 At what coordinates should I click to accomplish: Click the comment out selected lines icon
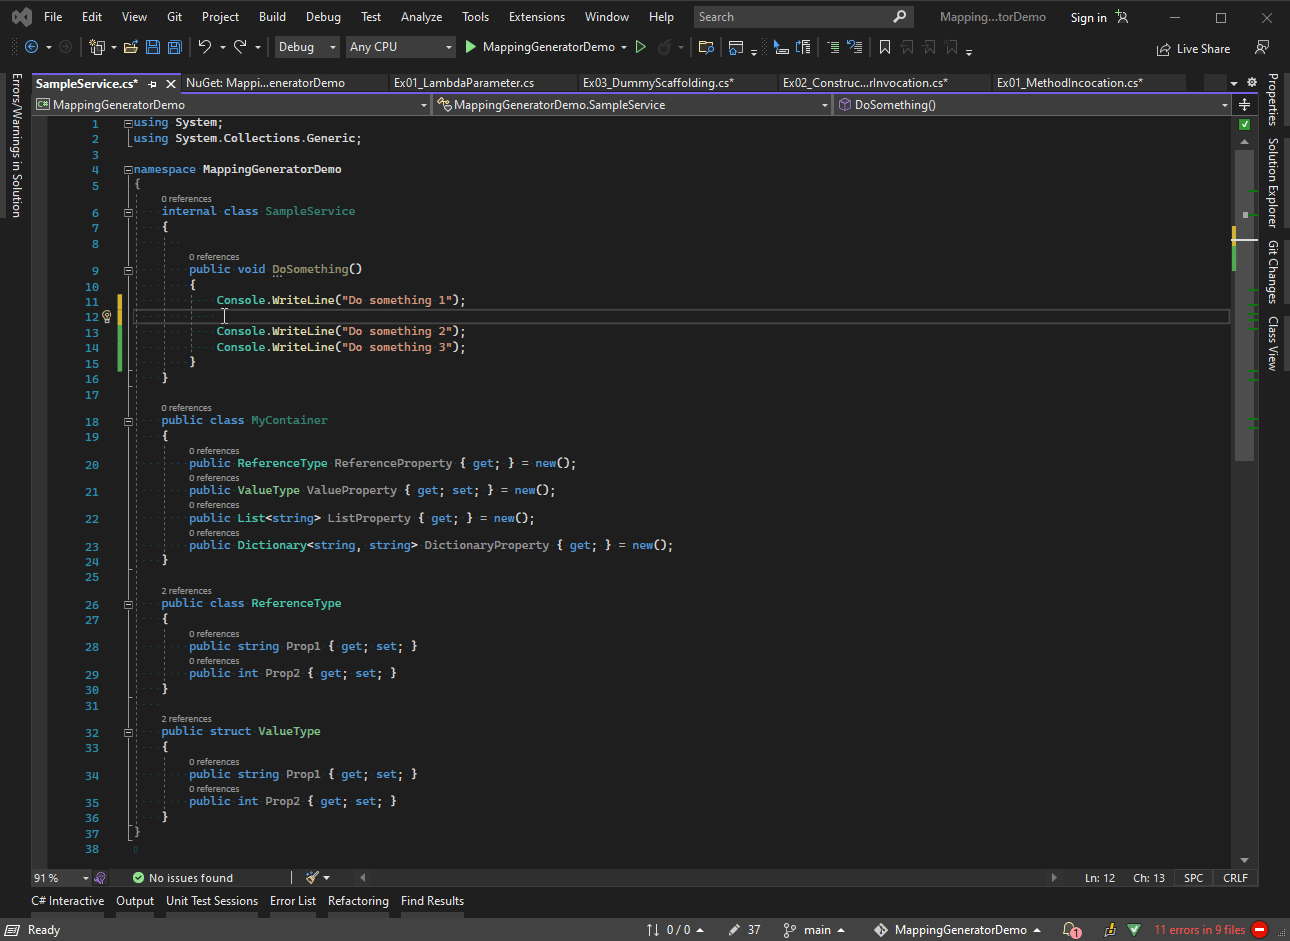[x=833, y=47]
